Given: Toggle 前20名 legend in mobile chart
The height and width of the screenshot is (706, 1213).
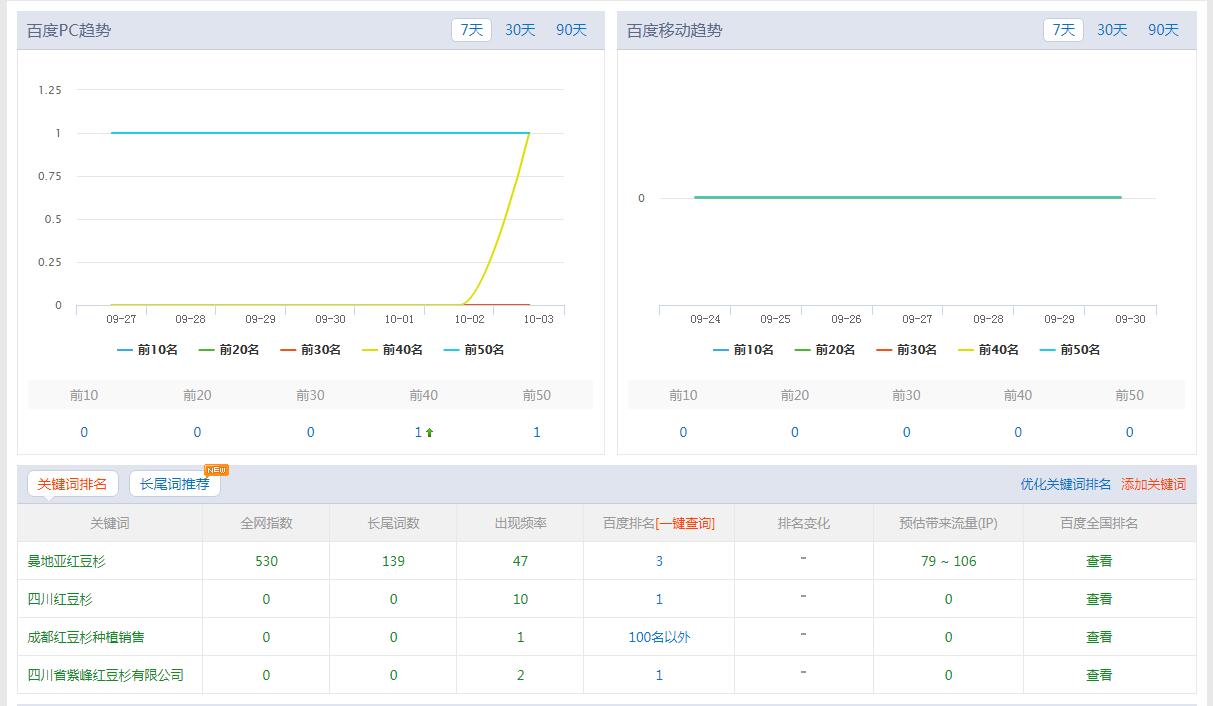Looking at the screenshot, I should point(825,350).
